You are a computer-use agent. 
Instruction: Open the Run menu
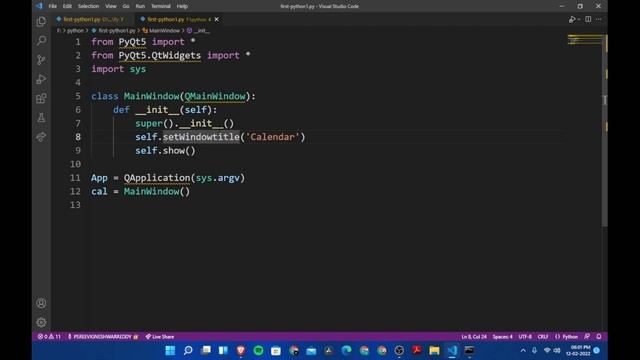coord(140,6)
